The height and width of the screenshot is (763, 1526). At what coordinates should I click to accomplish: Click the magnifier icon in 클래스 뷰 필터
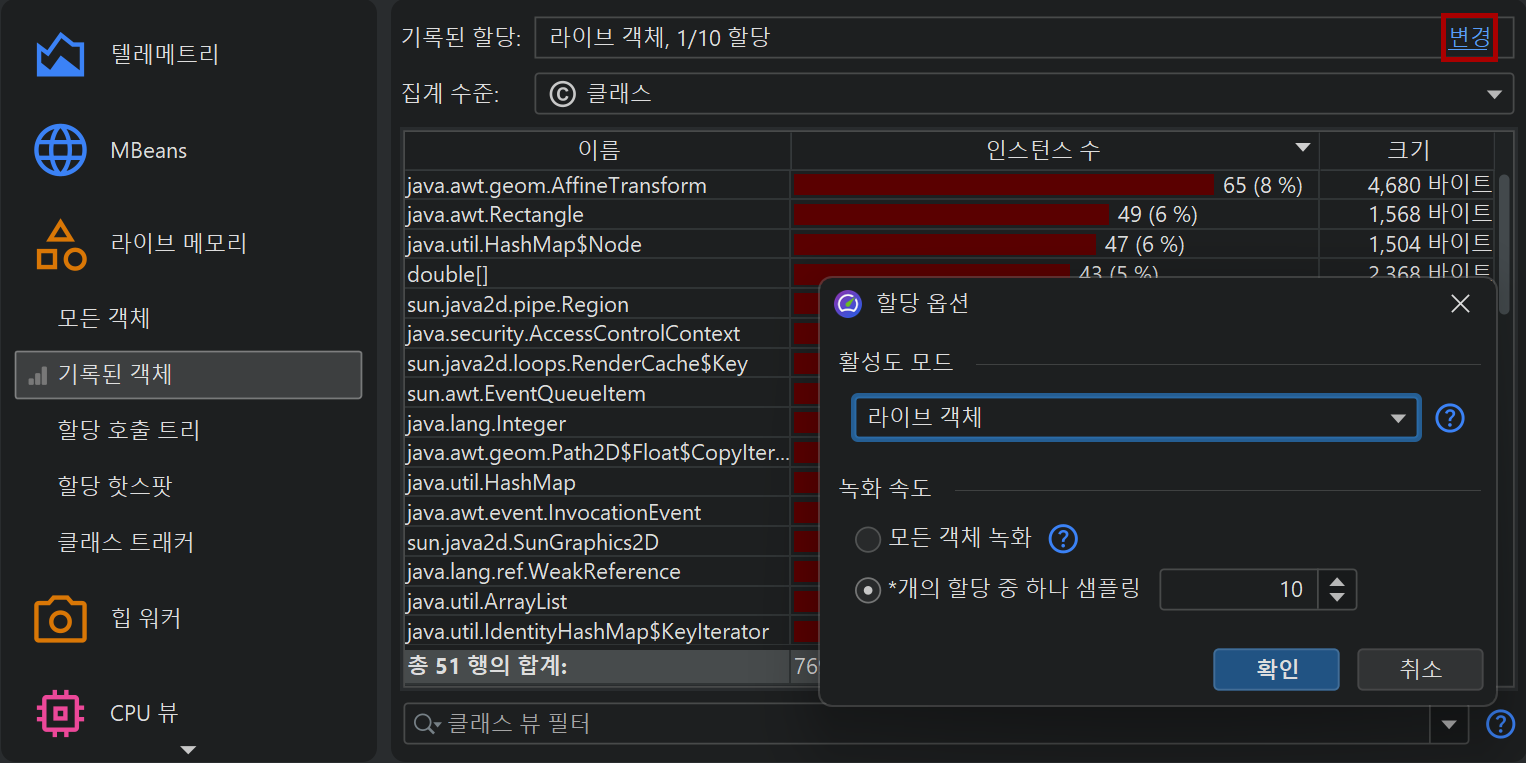click(426, 723)
